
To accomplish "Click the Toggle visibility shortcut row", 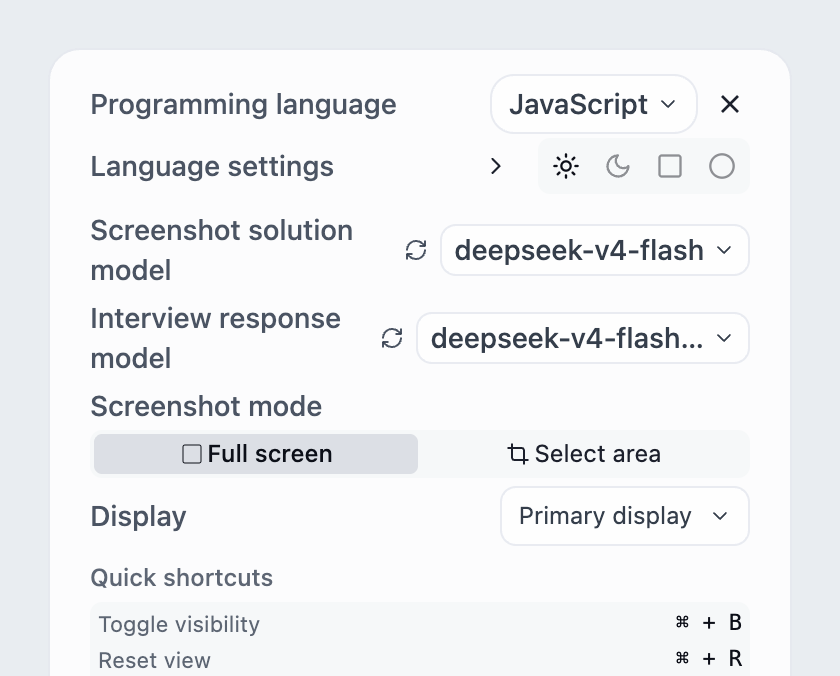I will (420, 624).
